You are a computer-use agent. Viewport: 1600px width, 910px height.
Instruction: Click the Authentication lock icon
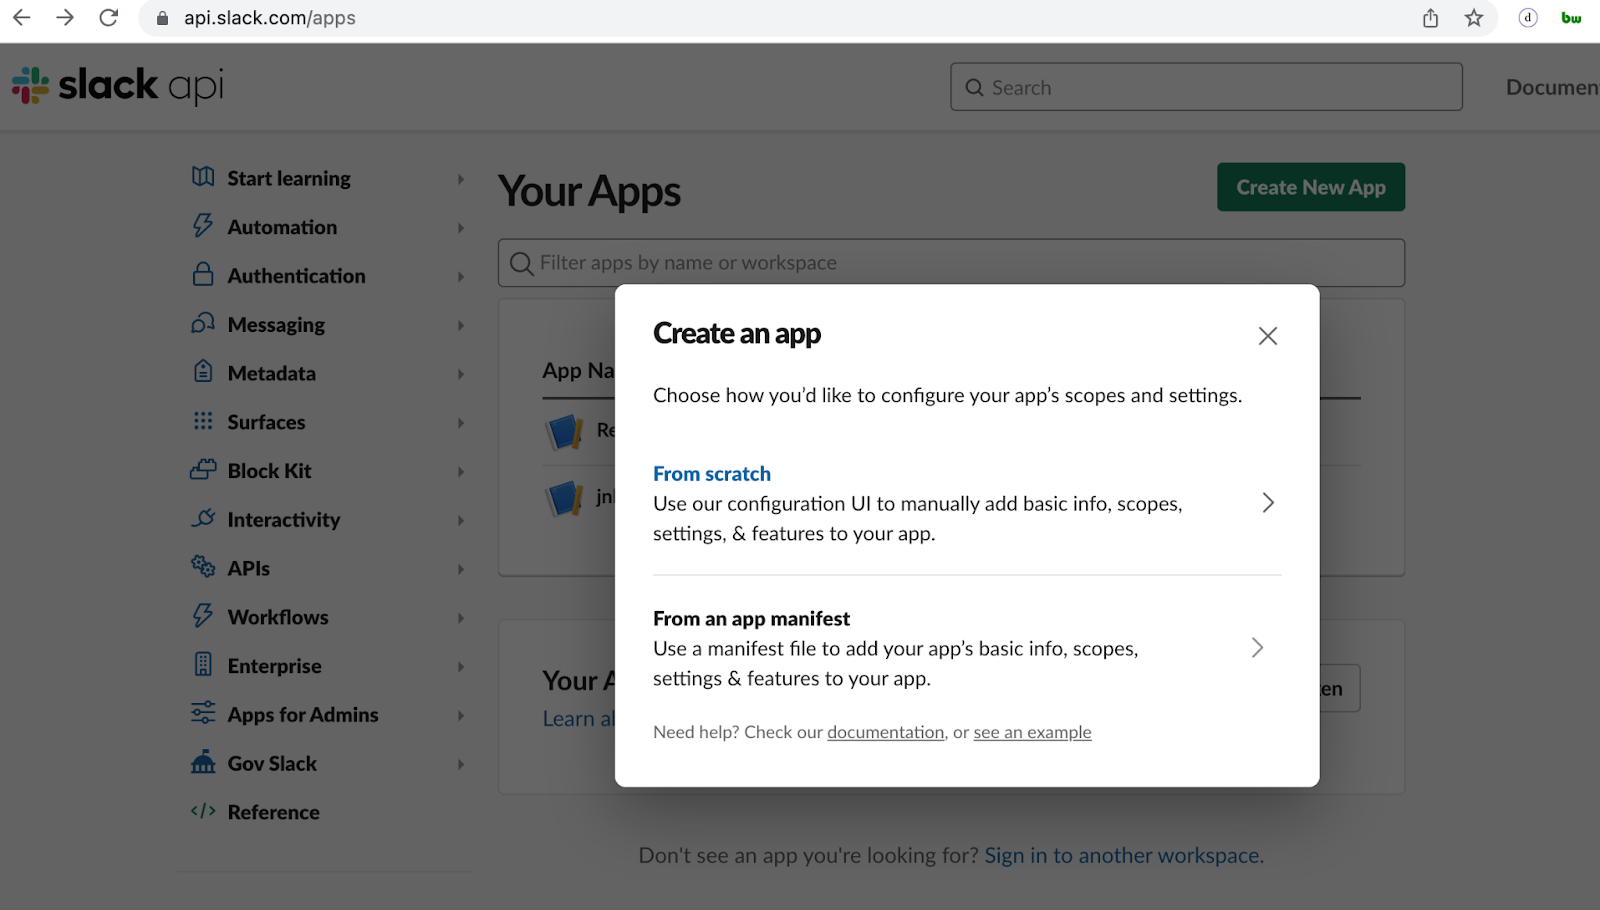coord(203,274)
